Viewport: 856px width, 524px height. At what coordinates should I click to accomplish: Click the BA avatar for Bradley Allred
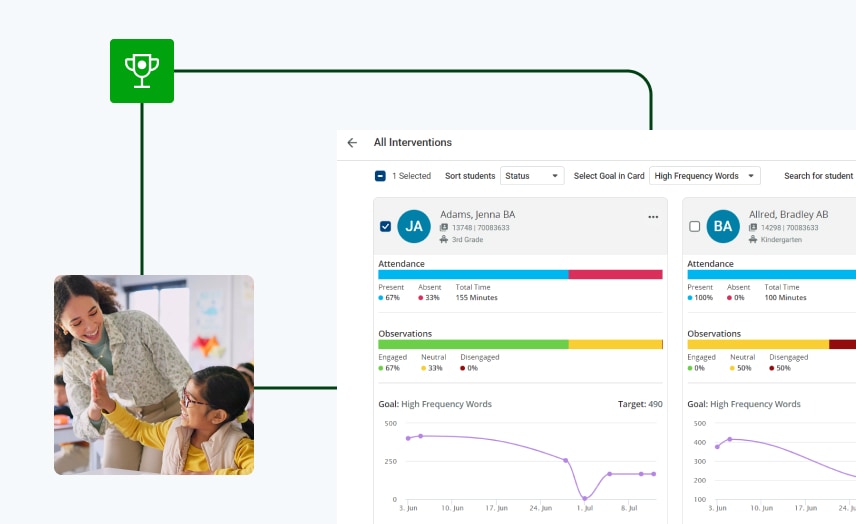723,226
